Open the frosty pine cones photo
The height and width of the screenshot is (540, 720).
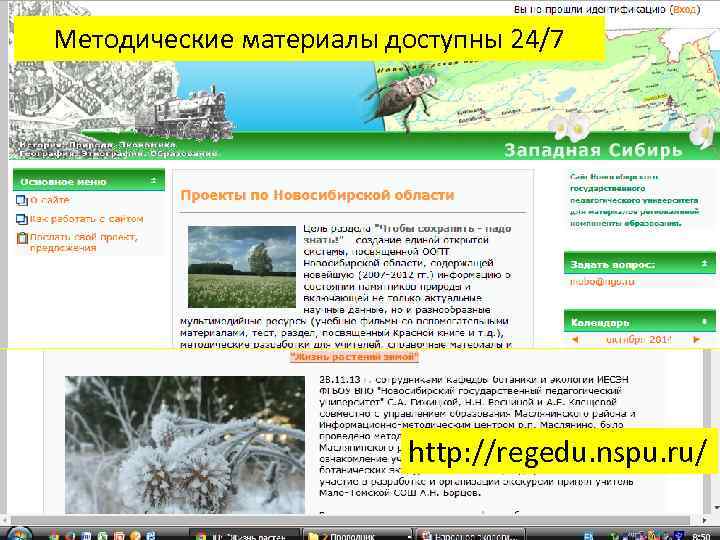(x=185, y=444)
